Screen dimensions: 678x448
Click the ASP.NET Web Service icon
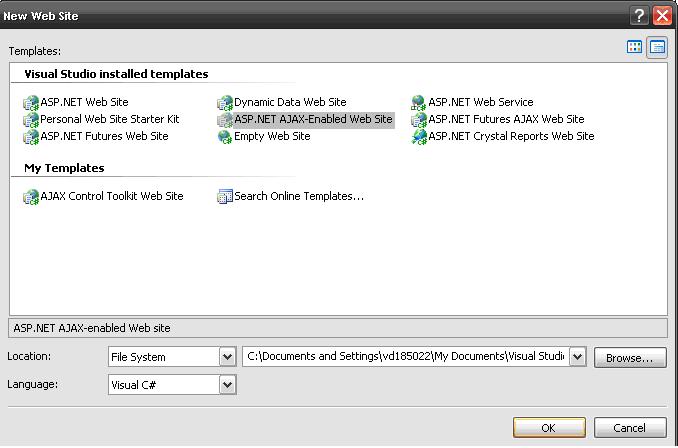[x=419, y=103]
